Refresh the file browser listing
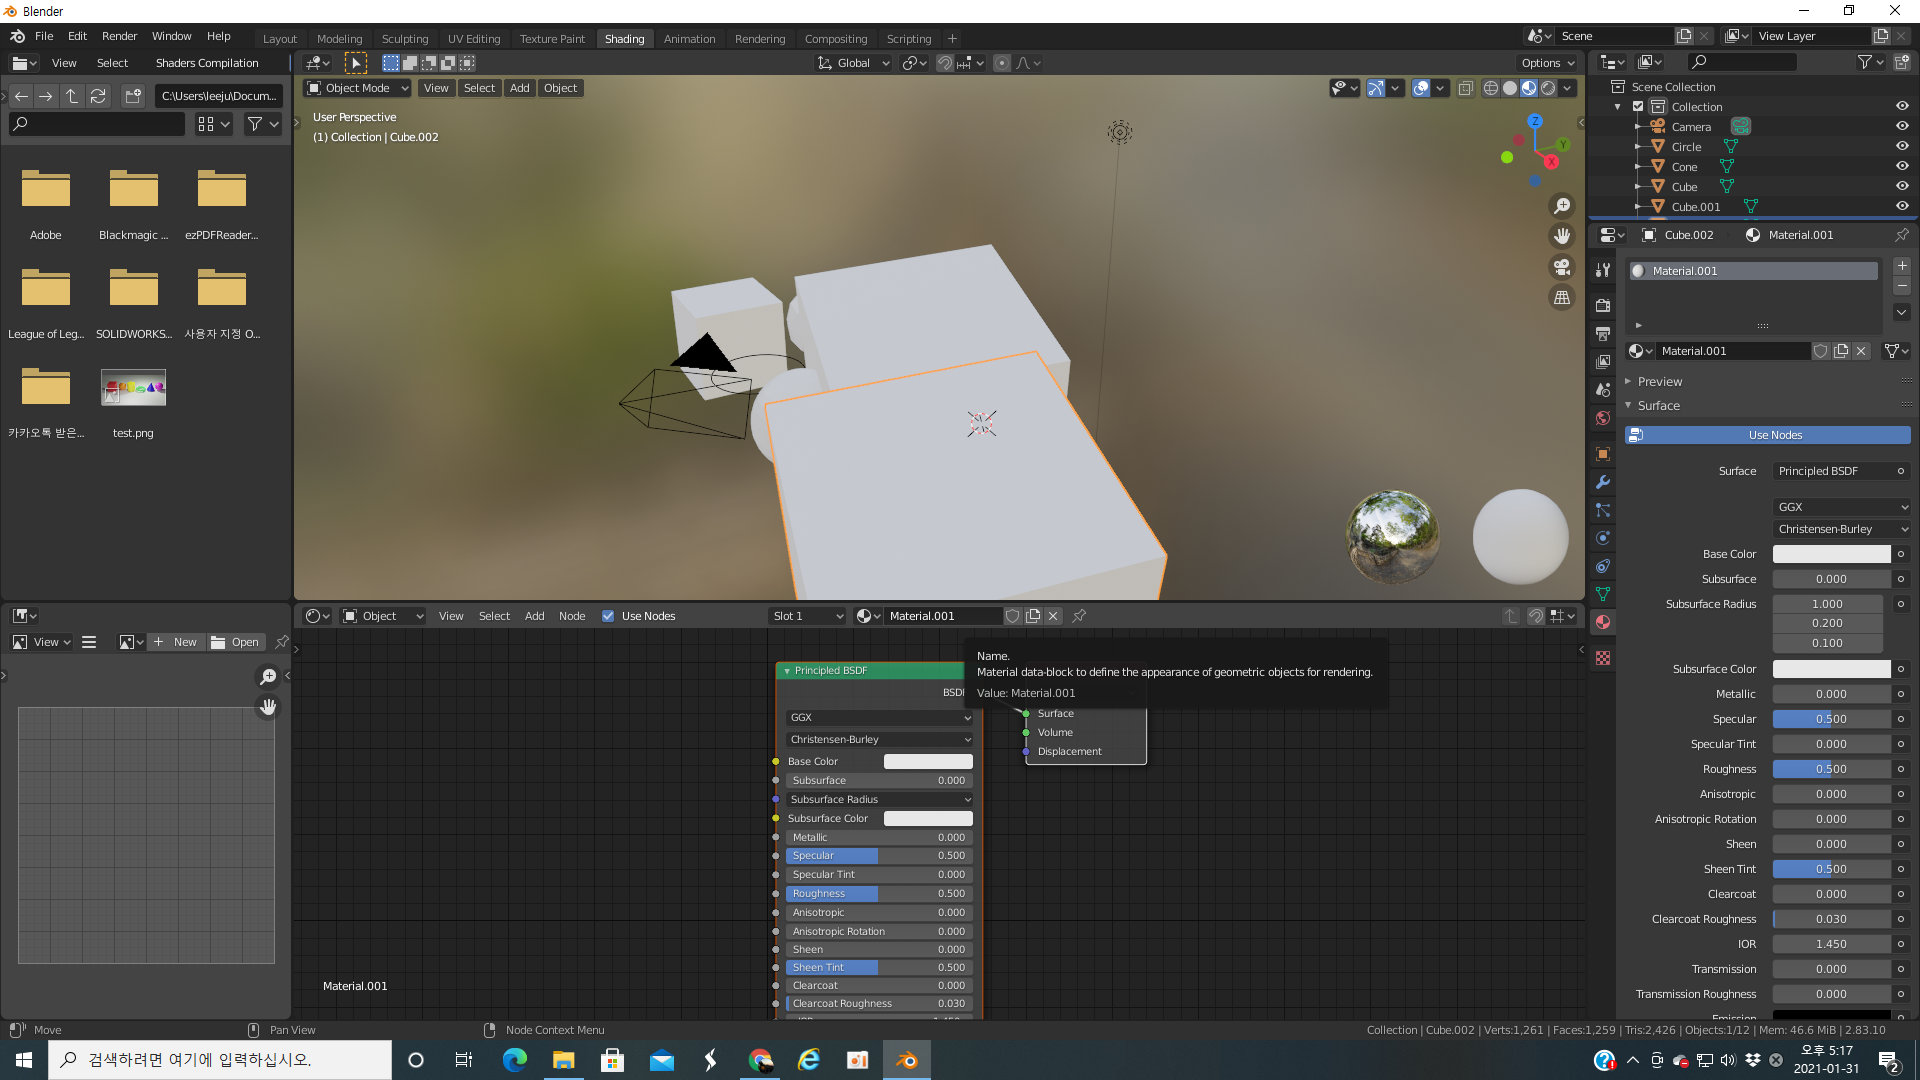 pos(98,96)
